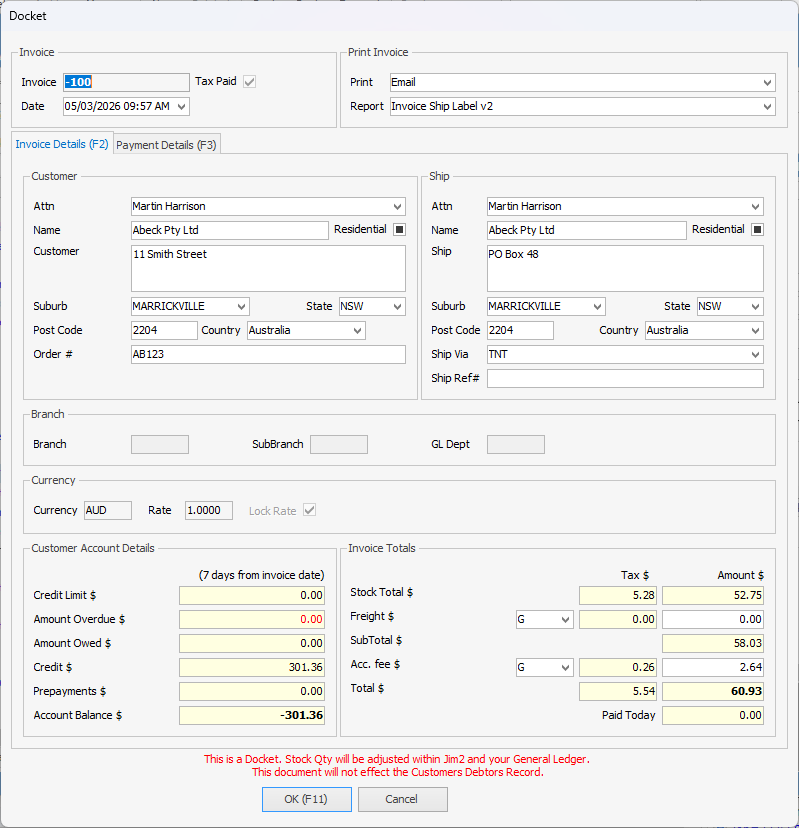Click the Branch field
The image size is (799, 828).
[160, 445]
